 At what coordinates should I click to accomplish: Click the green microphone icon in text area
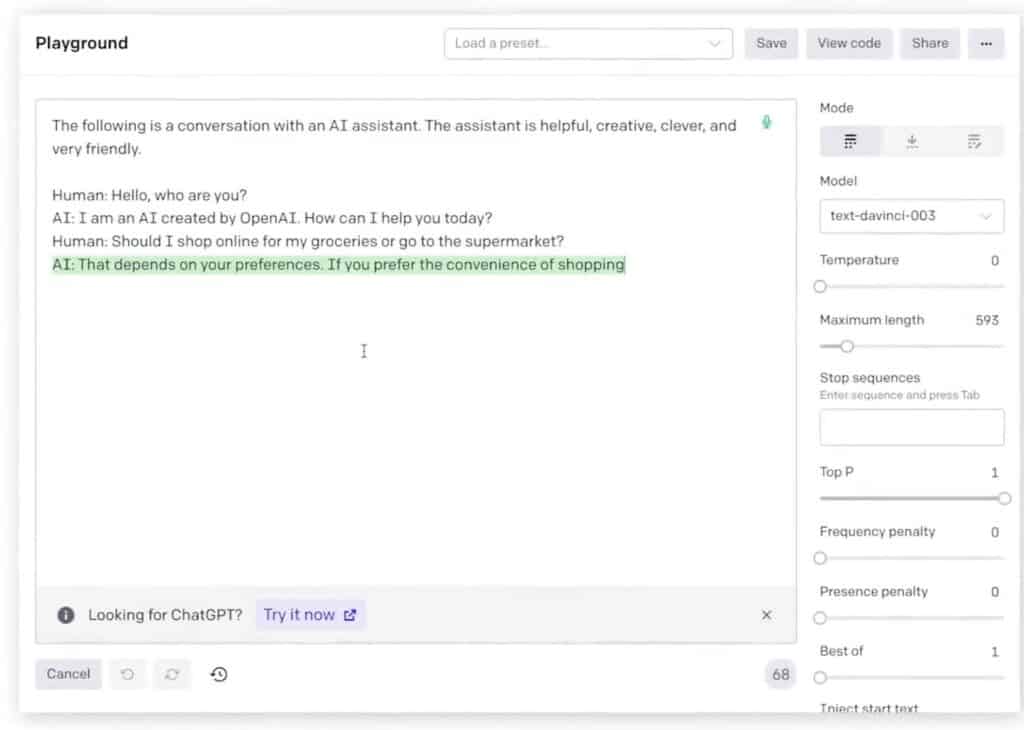pyautogui.click(x=767, y=122)
